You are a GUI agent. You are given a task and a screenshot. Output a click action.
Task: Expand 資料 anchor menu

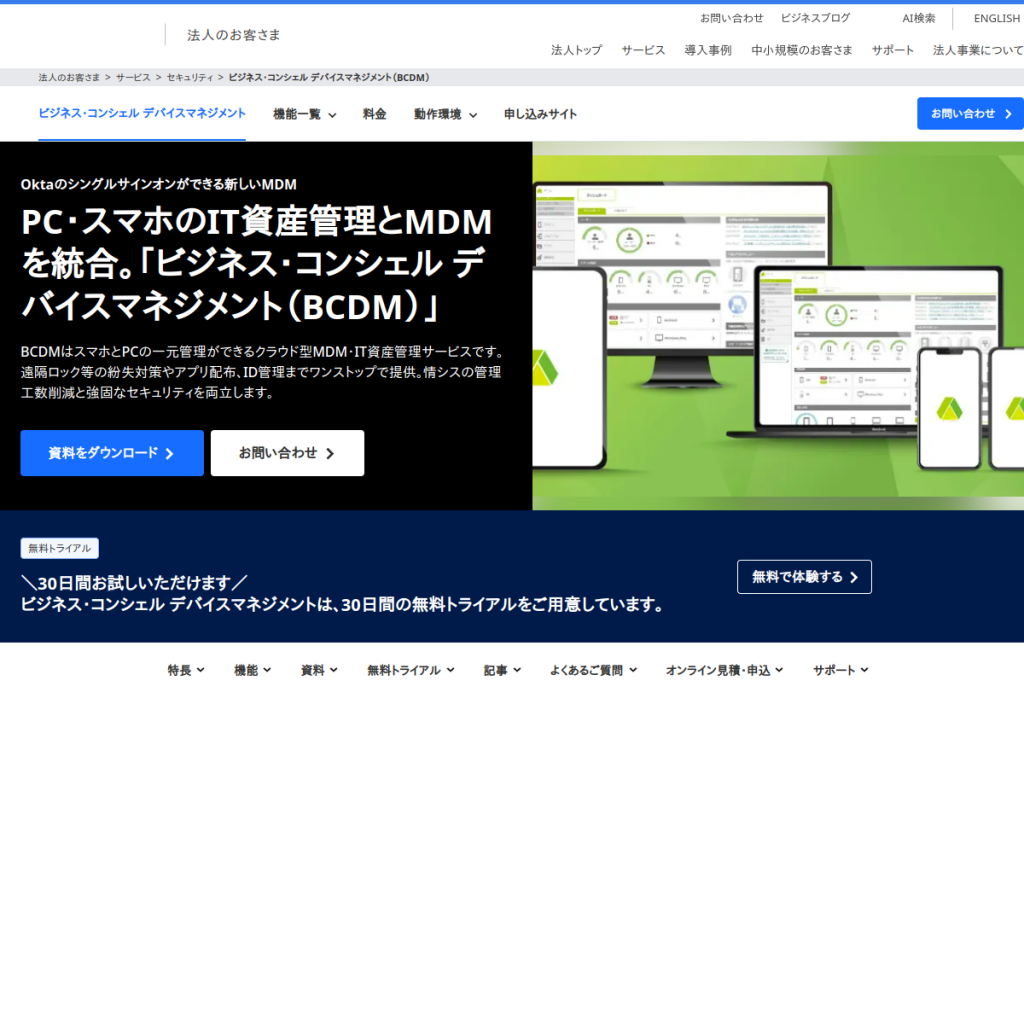click(319, 670)
